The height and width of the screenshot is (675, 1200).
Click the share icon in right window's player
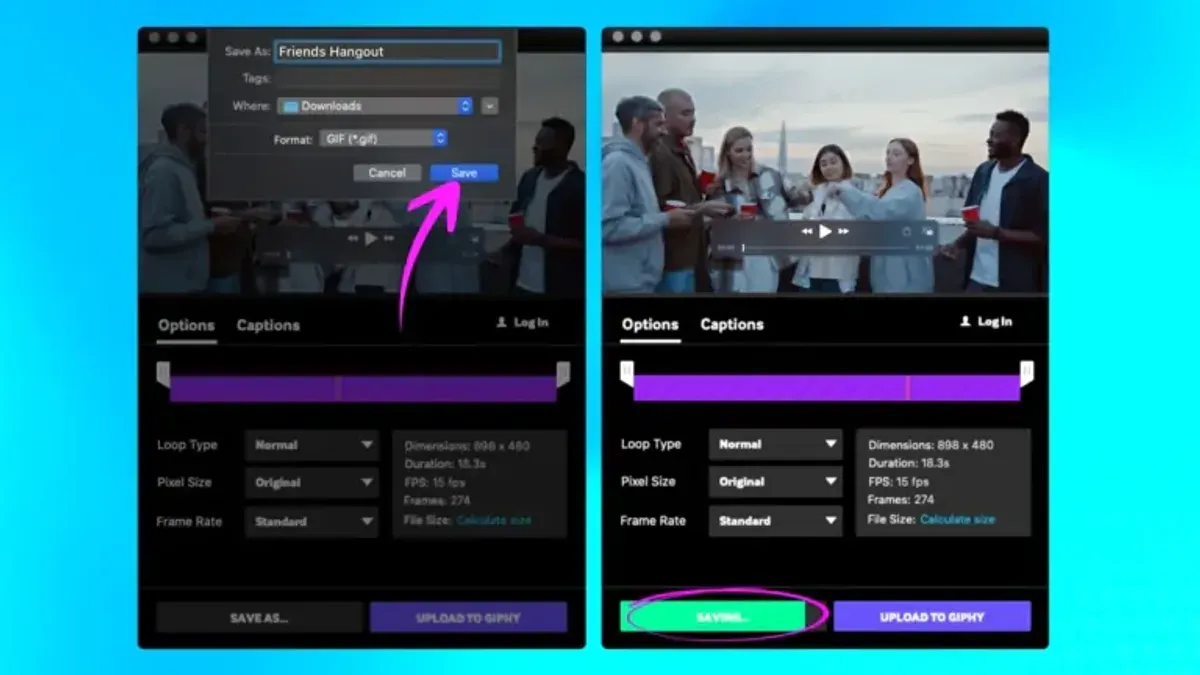pyautogui.click(x=906, y=231)
